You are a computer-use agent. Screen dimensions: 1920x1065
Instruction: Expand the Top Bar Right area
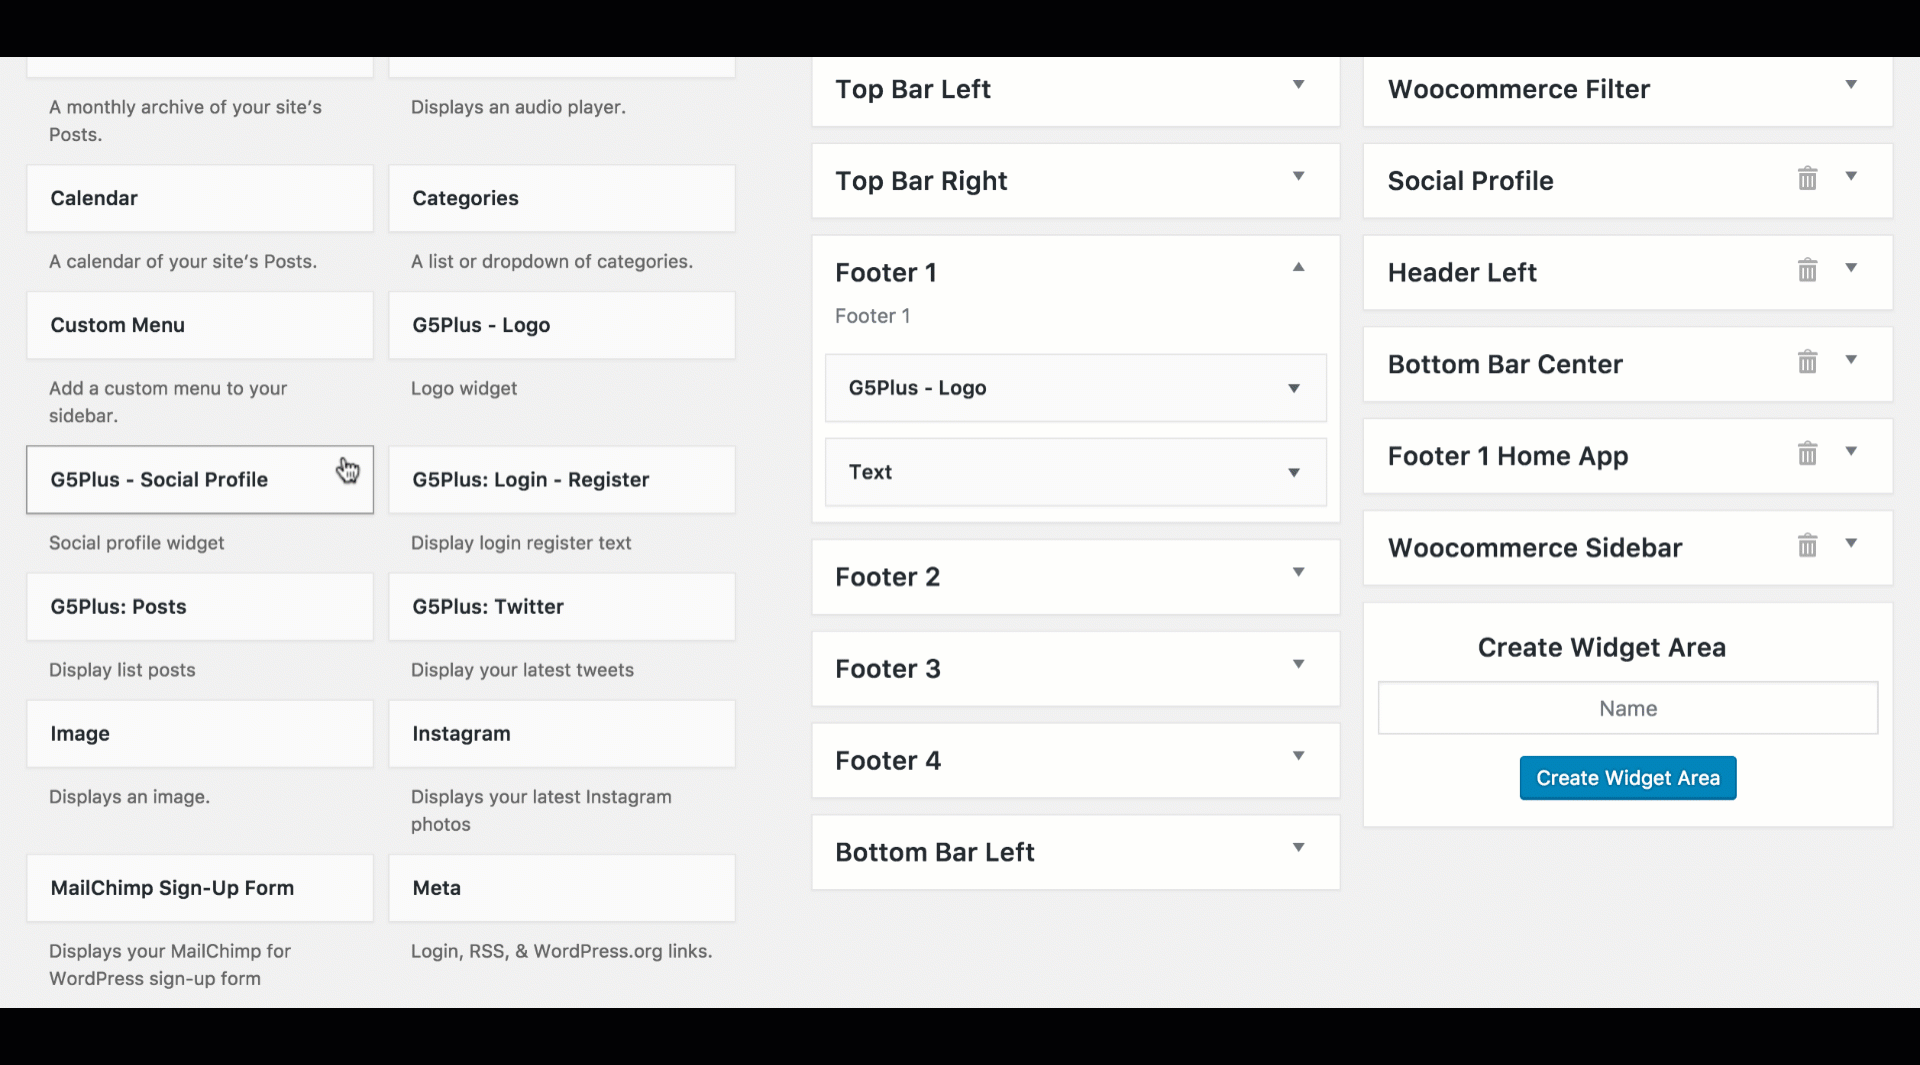point(1298,176)
